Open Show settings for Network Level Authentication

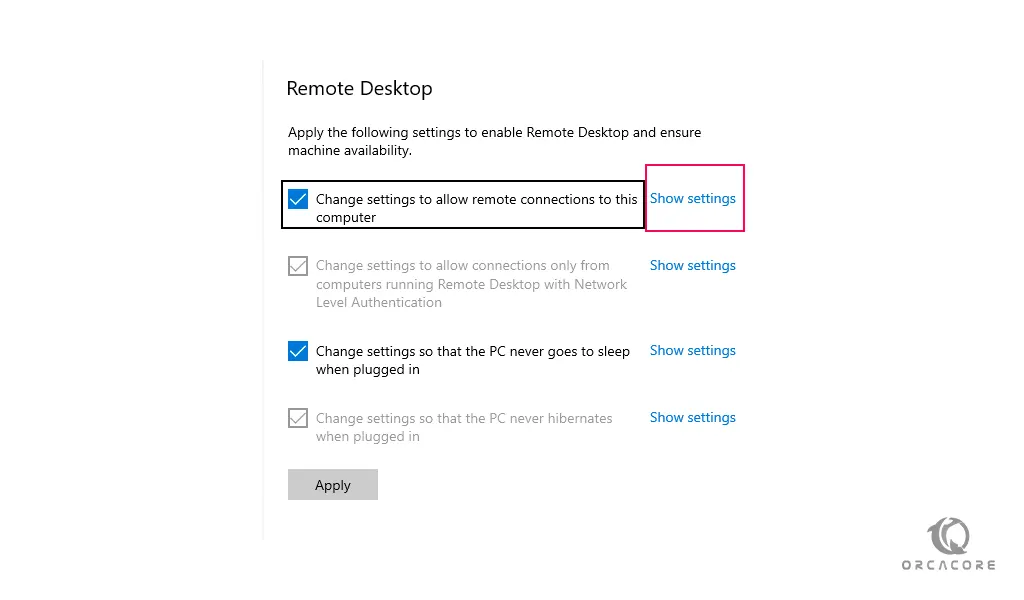(x=692, y=265)
